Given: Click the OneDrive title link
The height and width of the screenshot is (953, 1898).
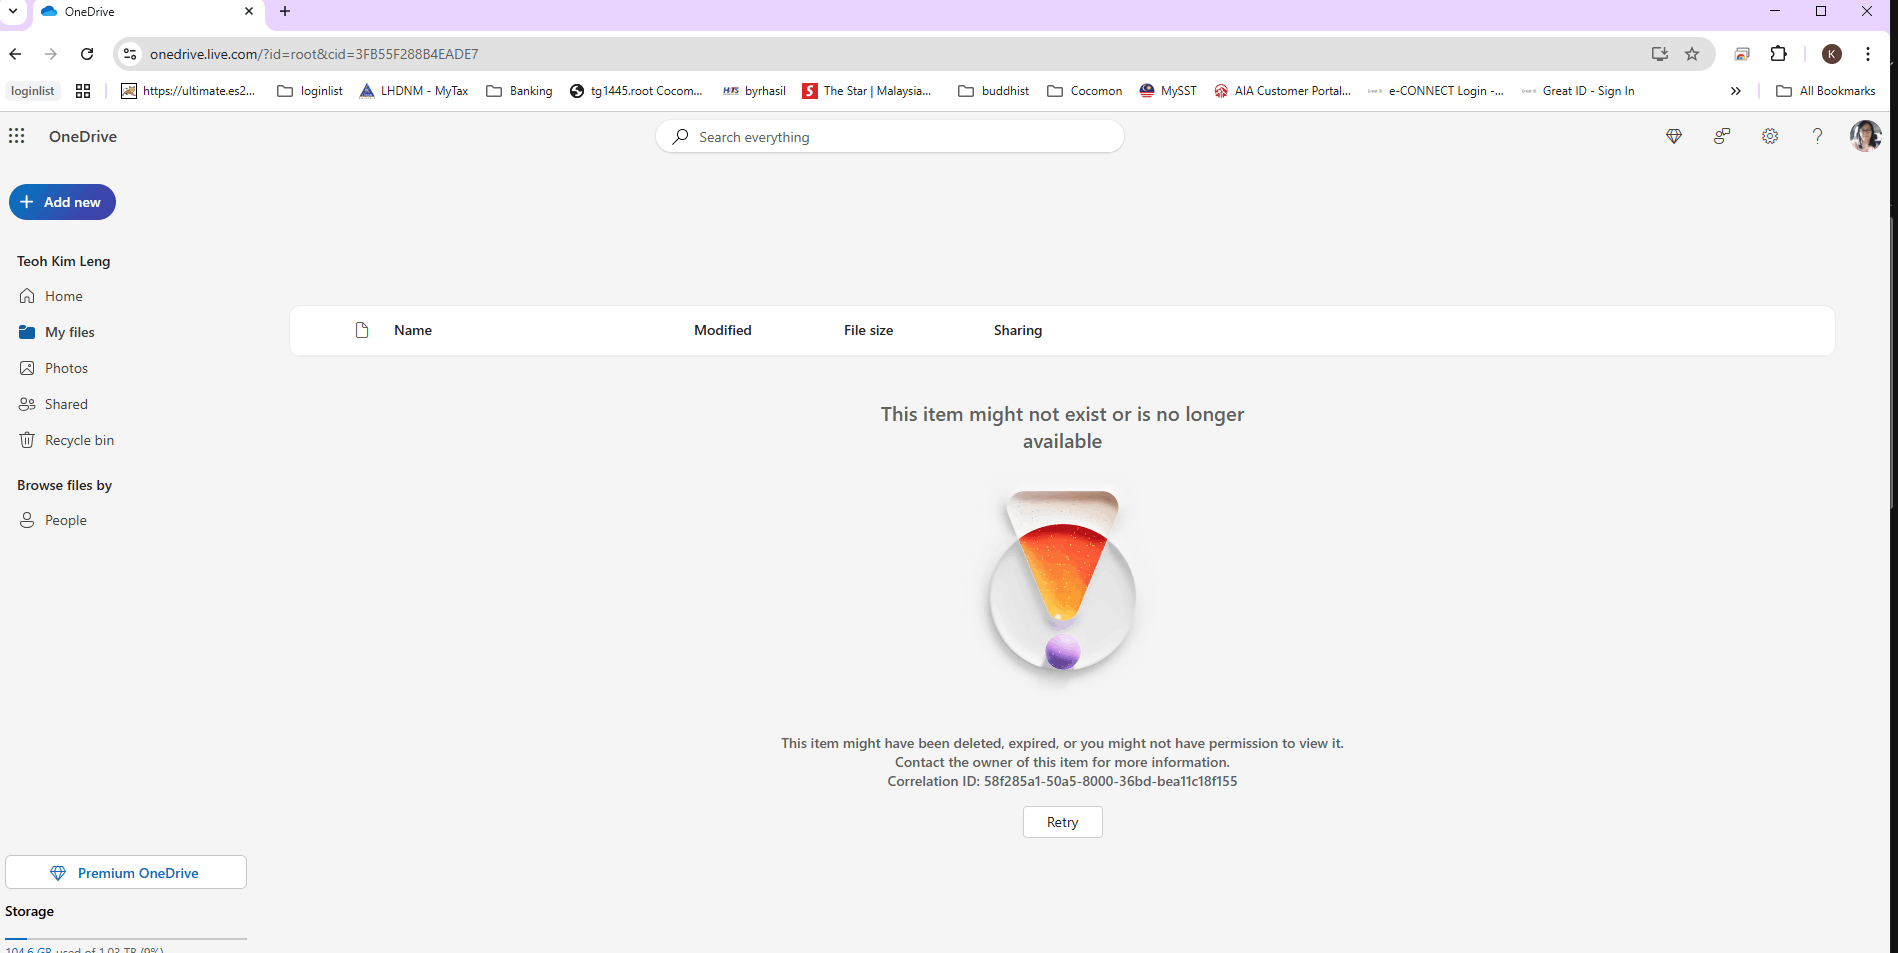Looking at the screenshot, I should click(x=83, y=136).
